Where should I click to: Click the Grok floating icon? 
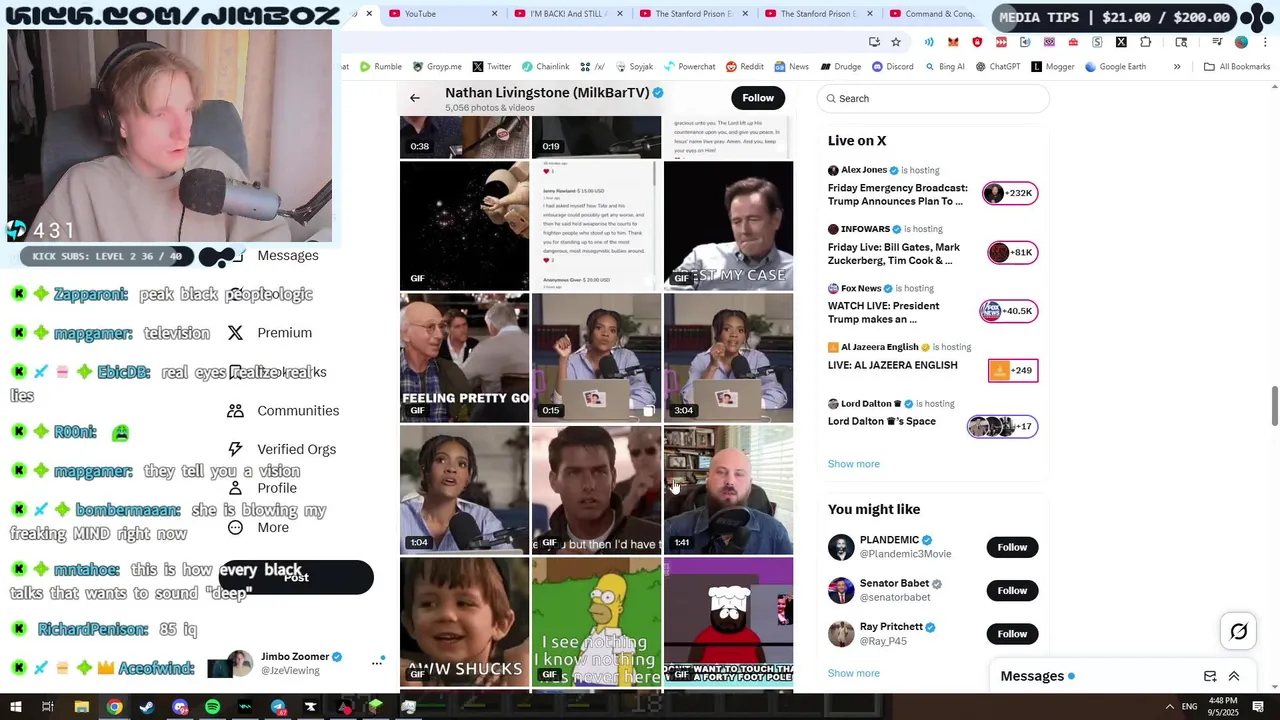click(1238, 631)
